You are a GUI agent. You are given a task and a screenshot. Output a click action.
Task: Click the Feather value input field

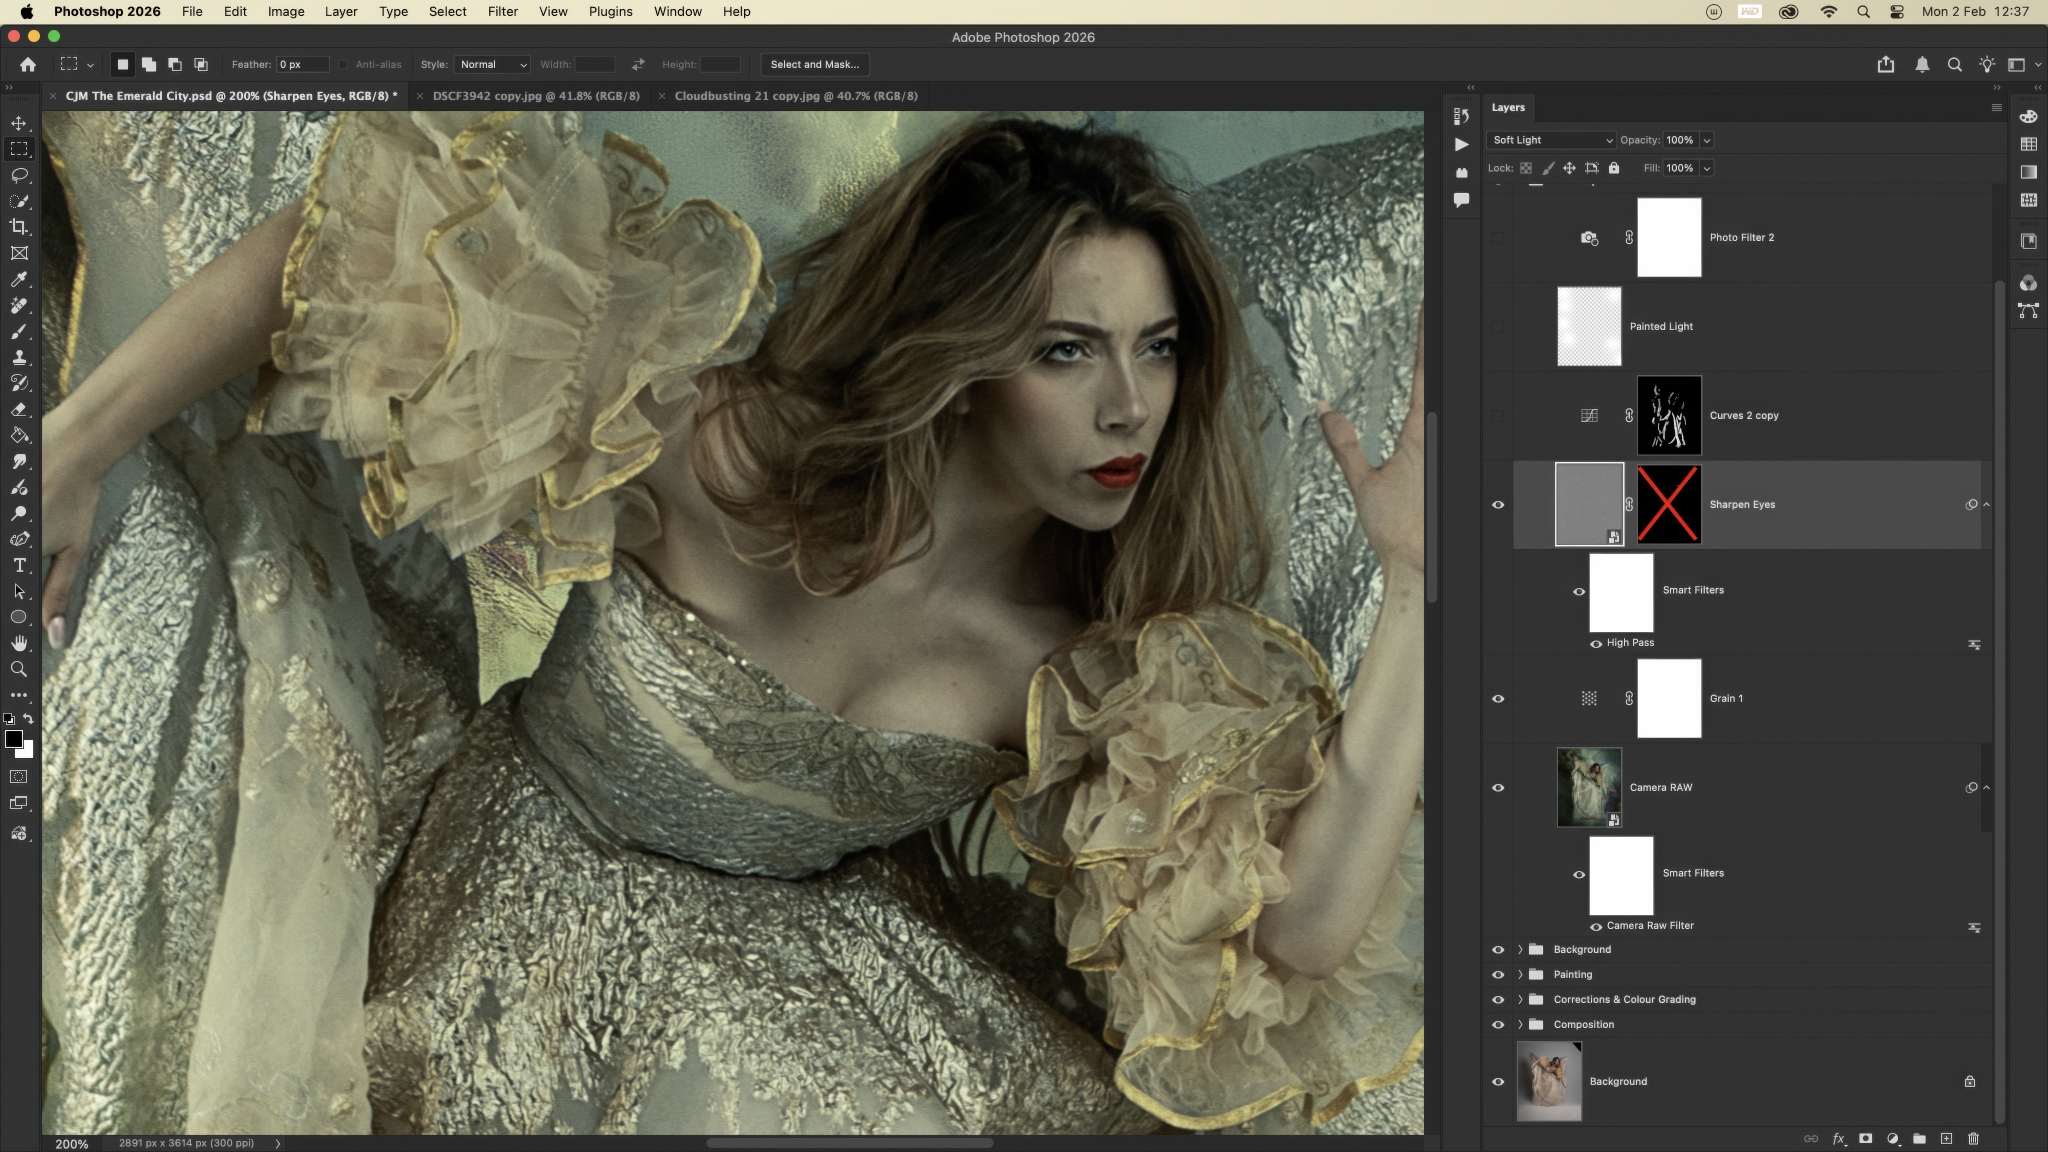pyautogui.click(x=303, y=64)
